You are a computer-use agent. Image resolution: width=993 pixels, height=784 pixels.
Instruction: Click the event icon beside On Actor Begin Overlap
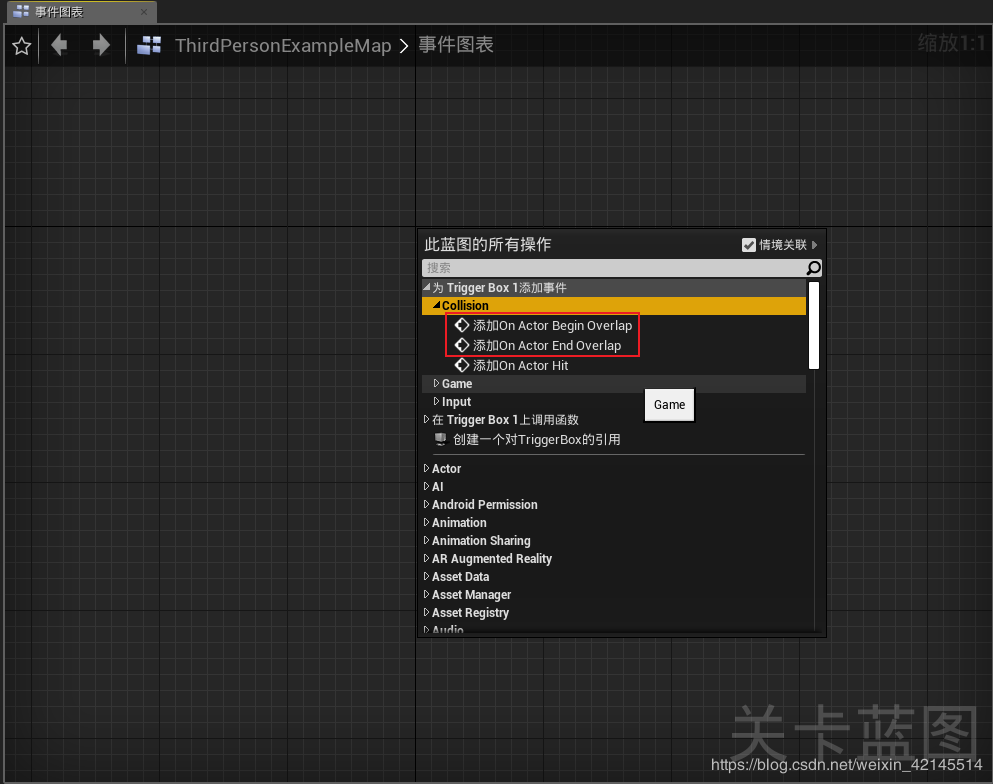pyautogui.click(x=462, y=325)
